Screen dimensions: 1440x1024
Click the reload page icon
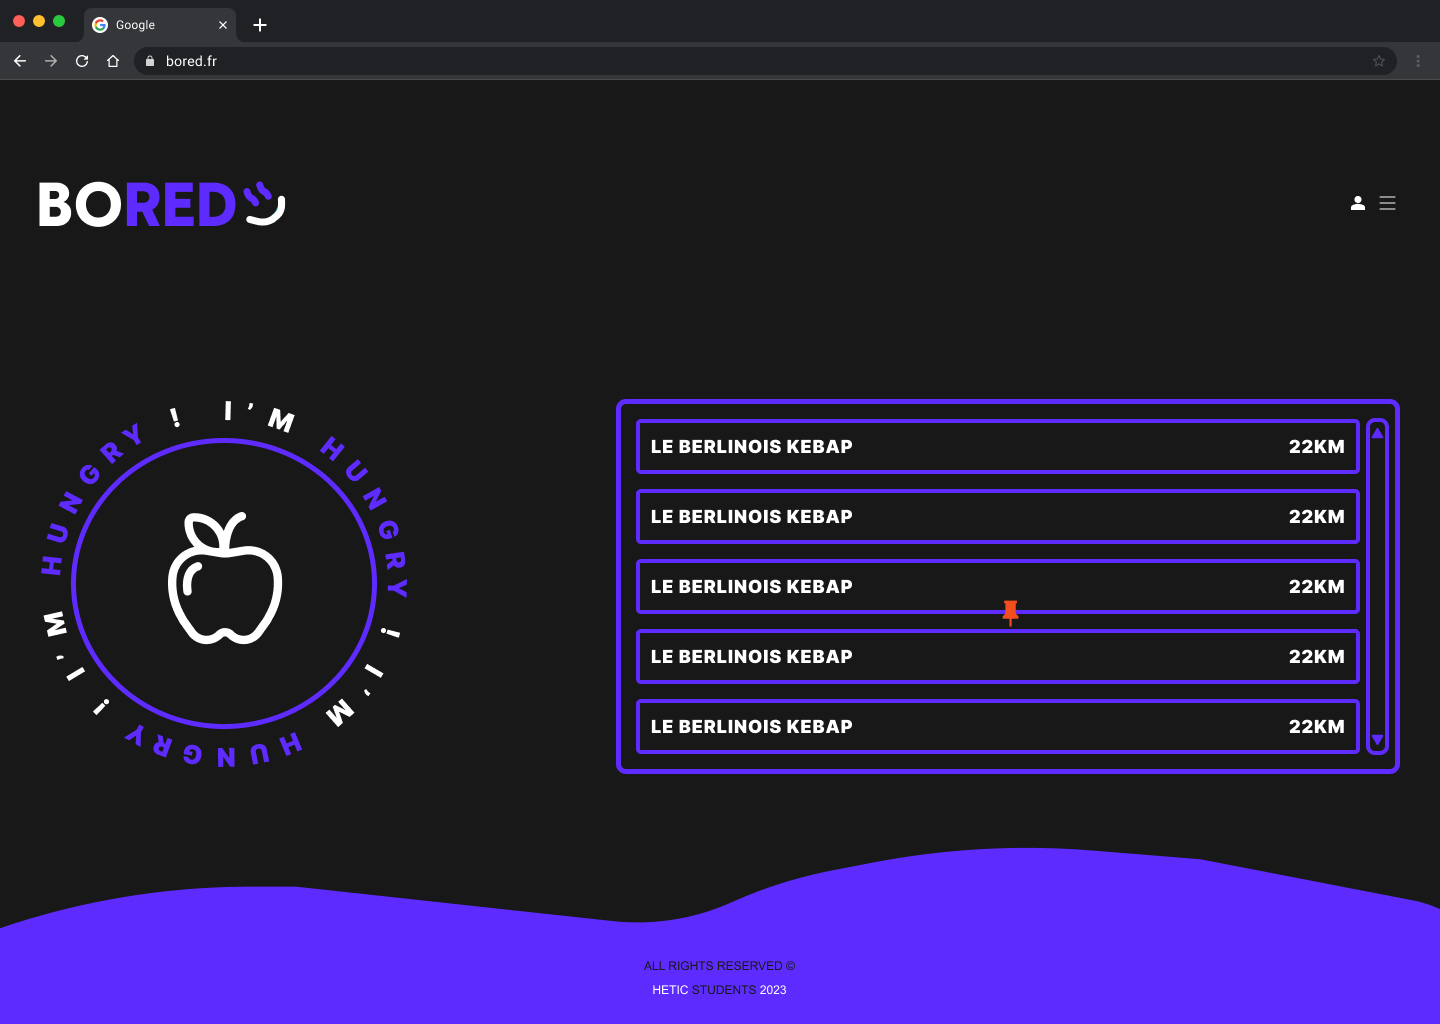click(x=81, y=61)
